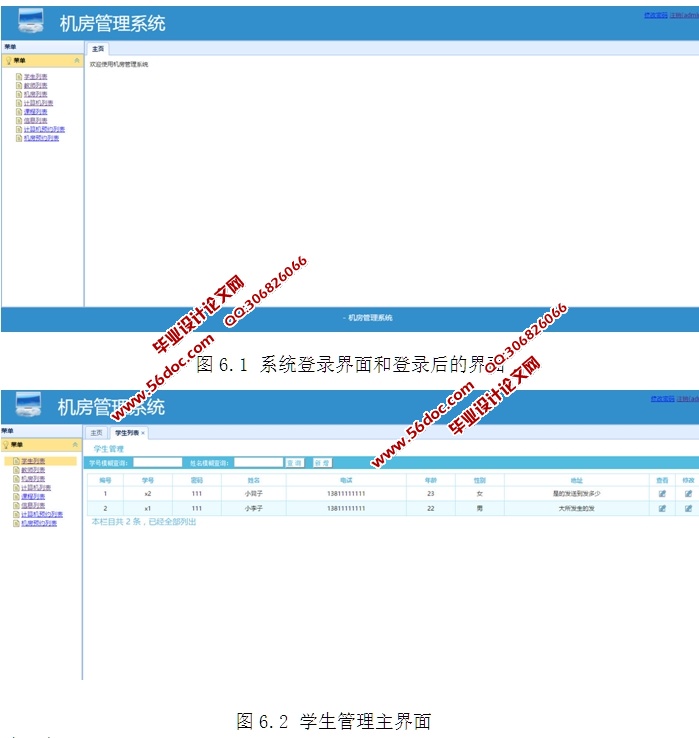Open 教师列表 from the welcome page menu
The width and height of the screenshot is (699, 738).
(x=35, y=86)
